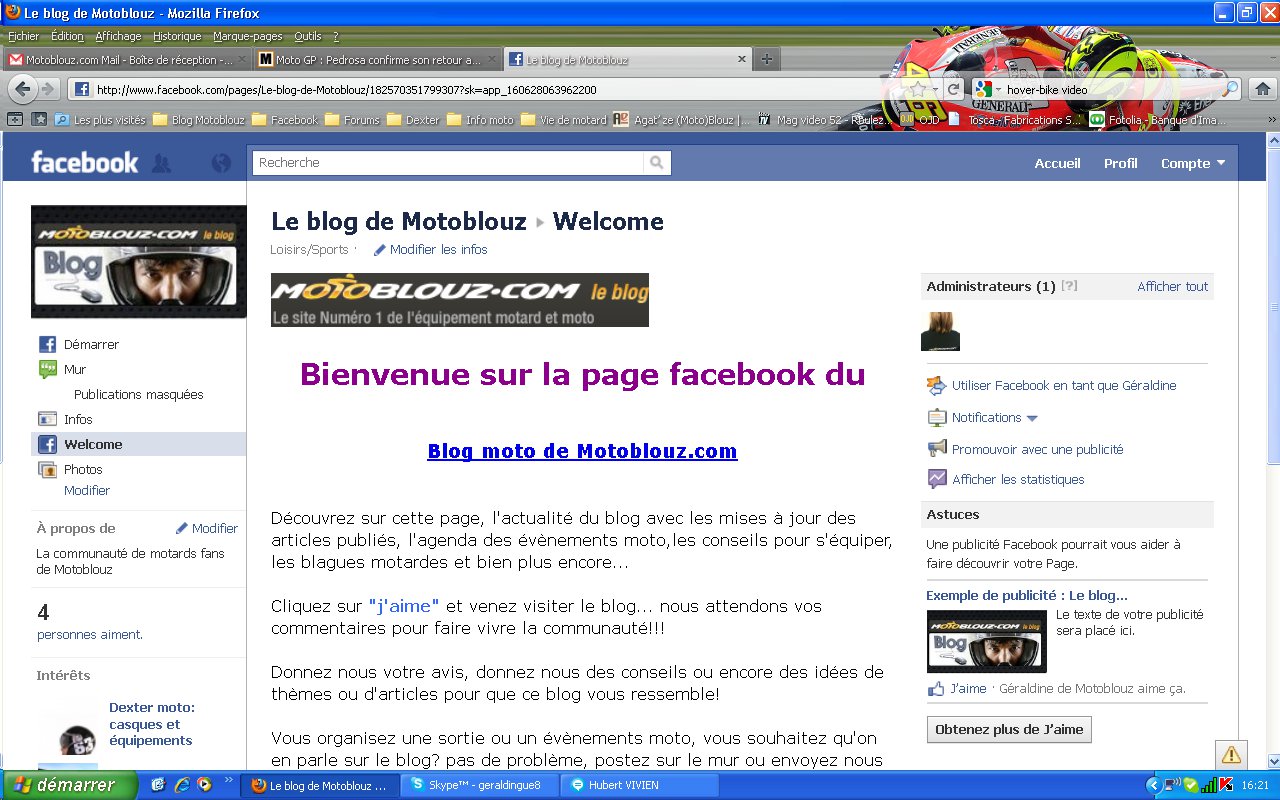Click the Facebook logo in the blue bar

(x=85, y=162)
